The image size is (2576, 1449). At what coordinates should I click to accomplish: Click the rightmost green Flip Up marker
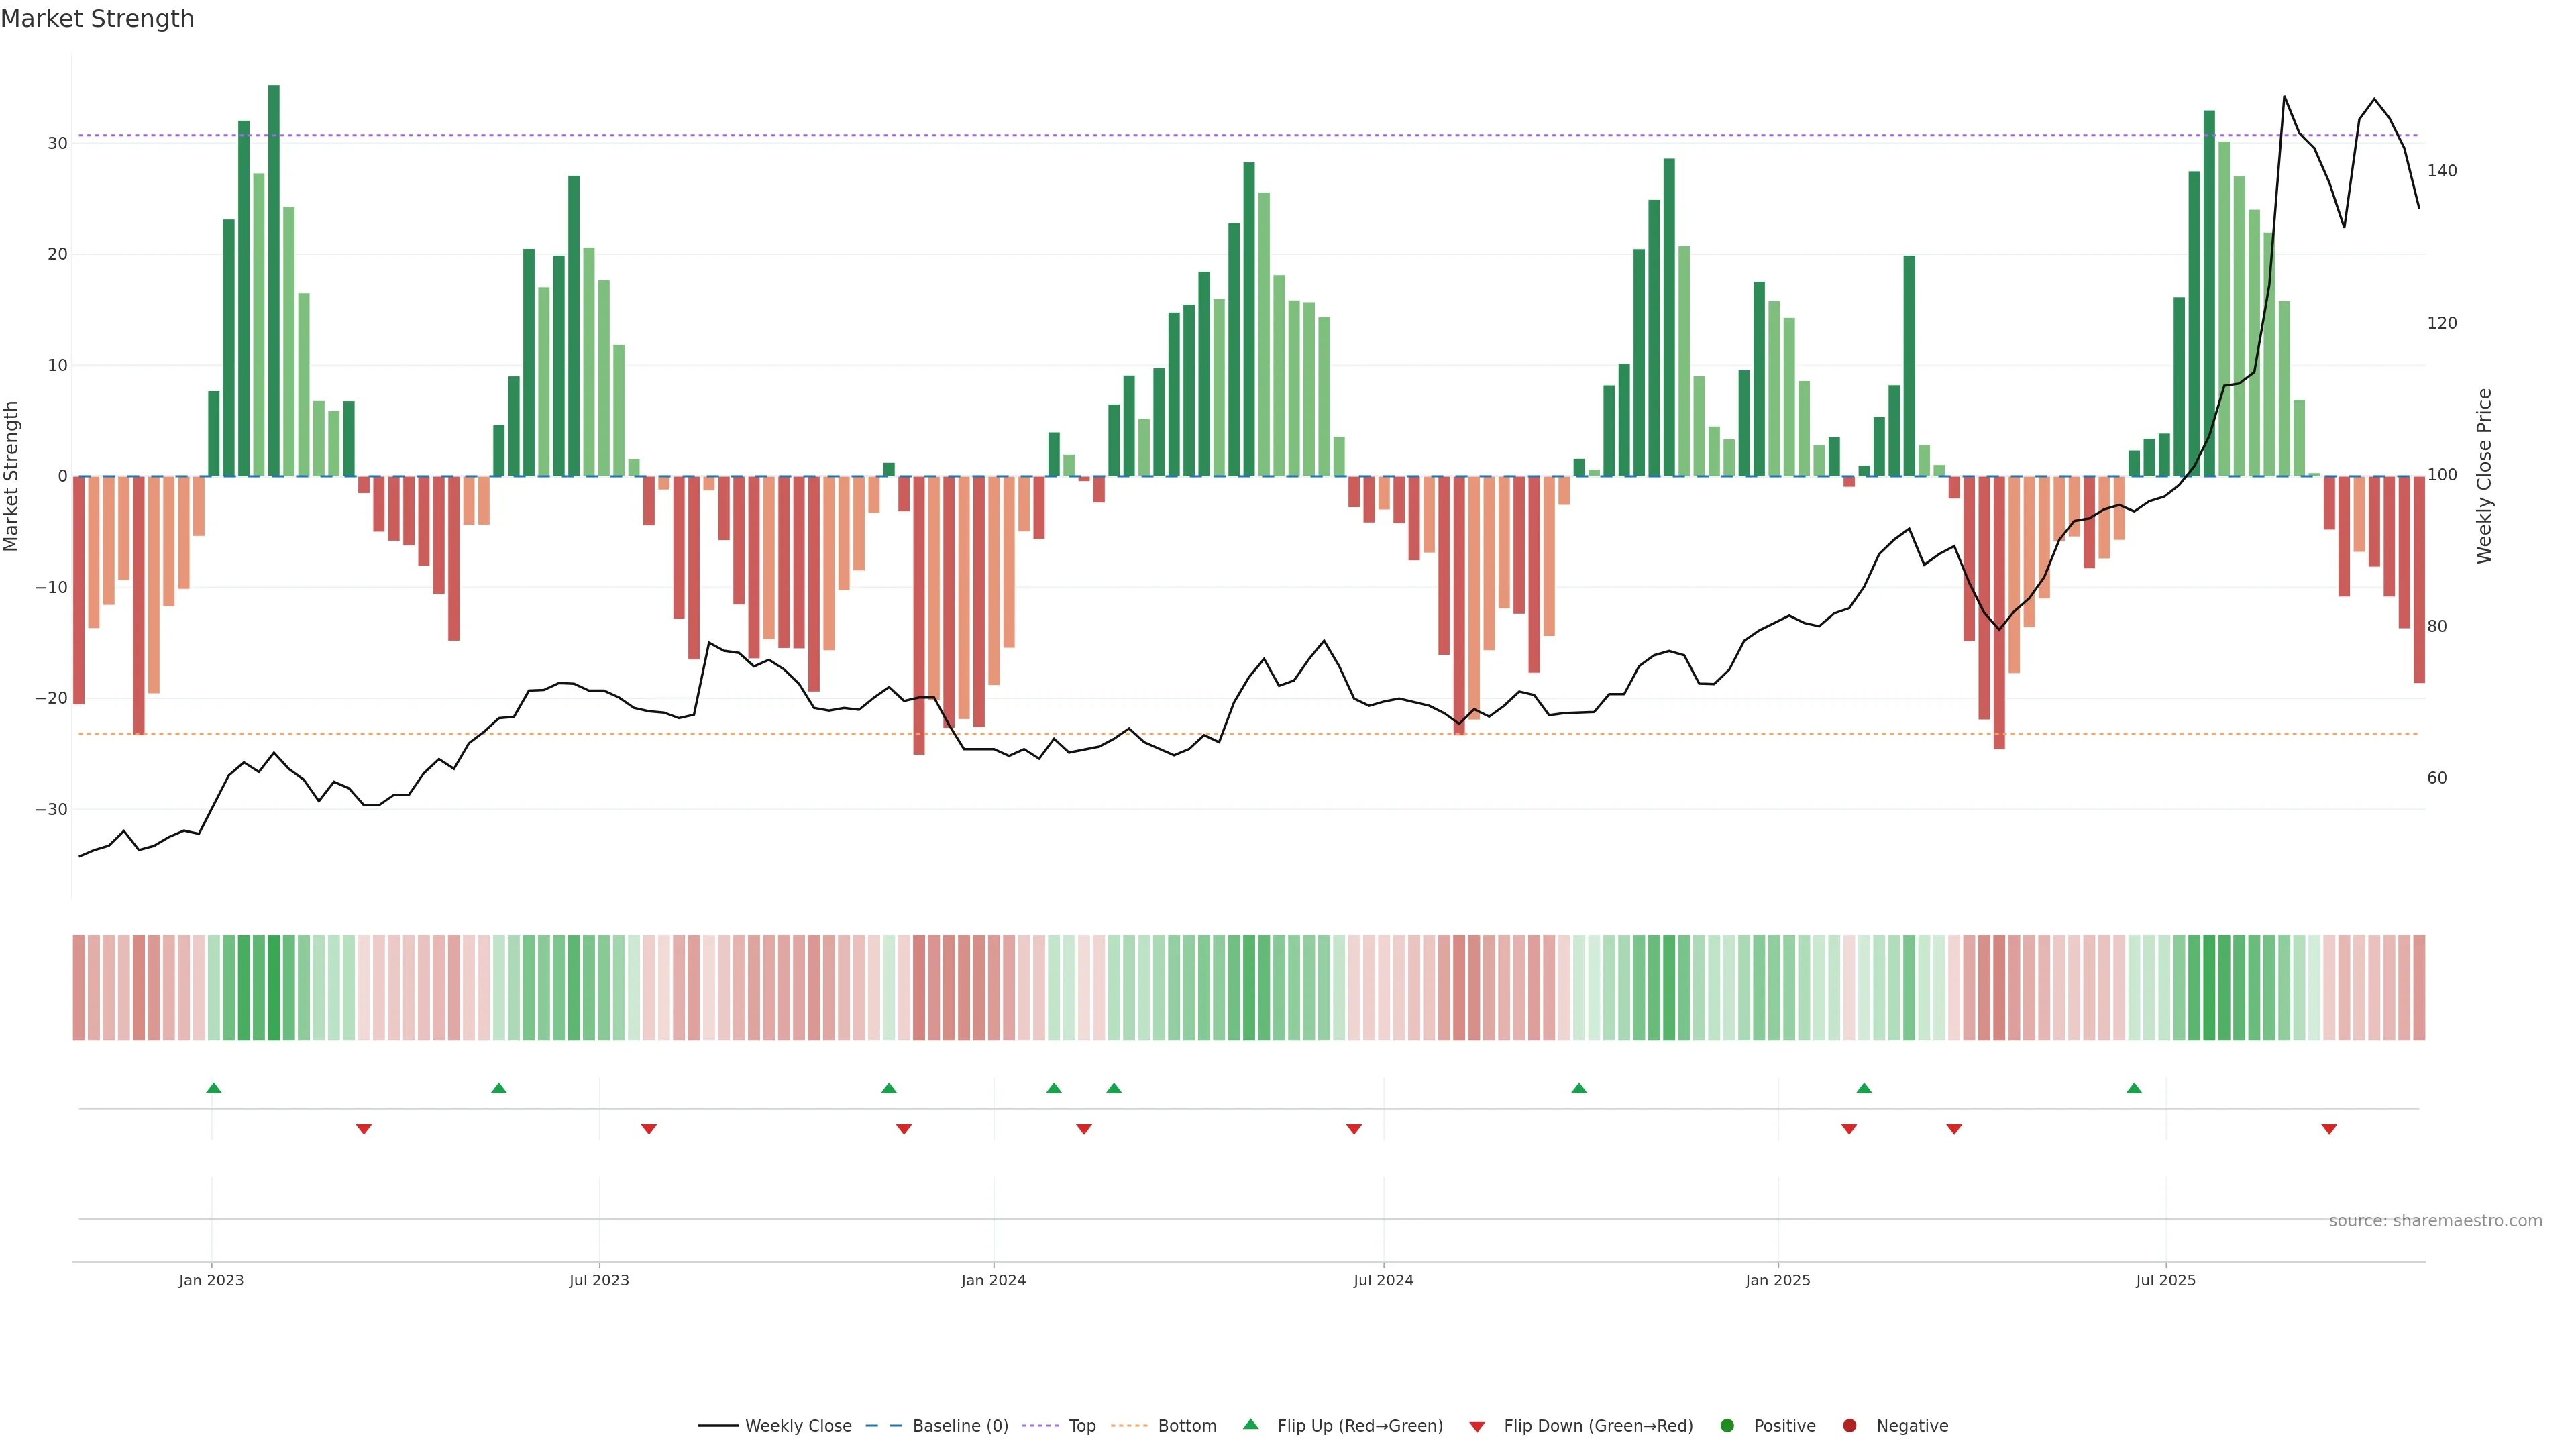pyautogui.click(x=2134, y=1088)
